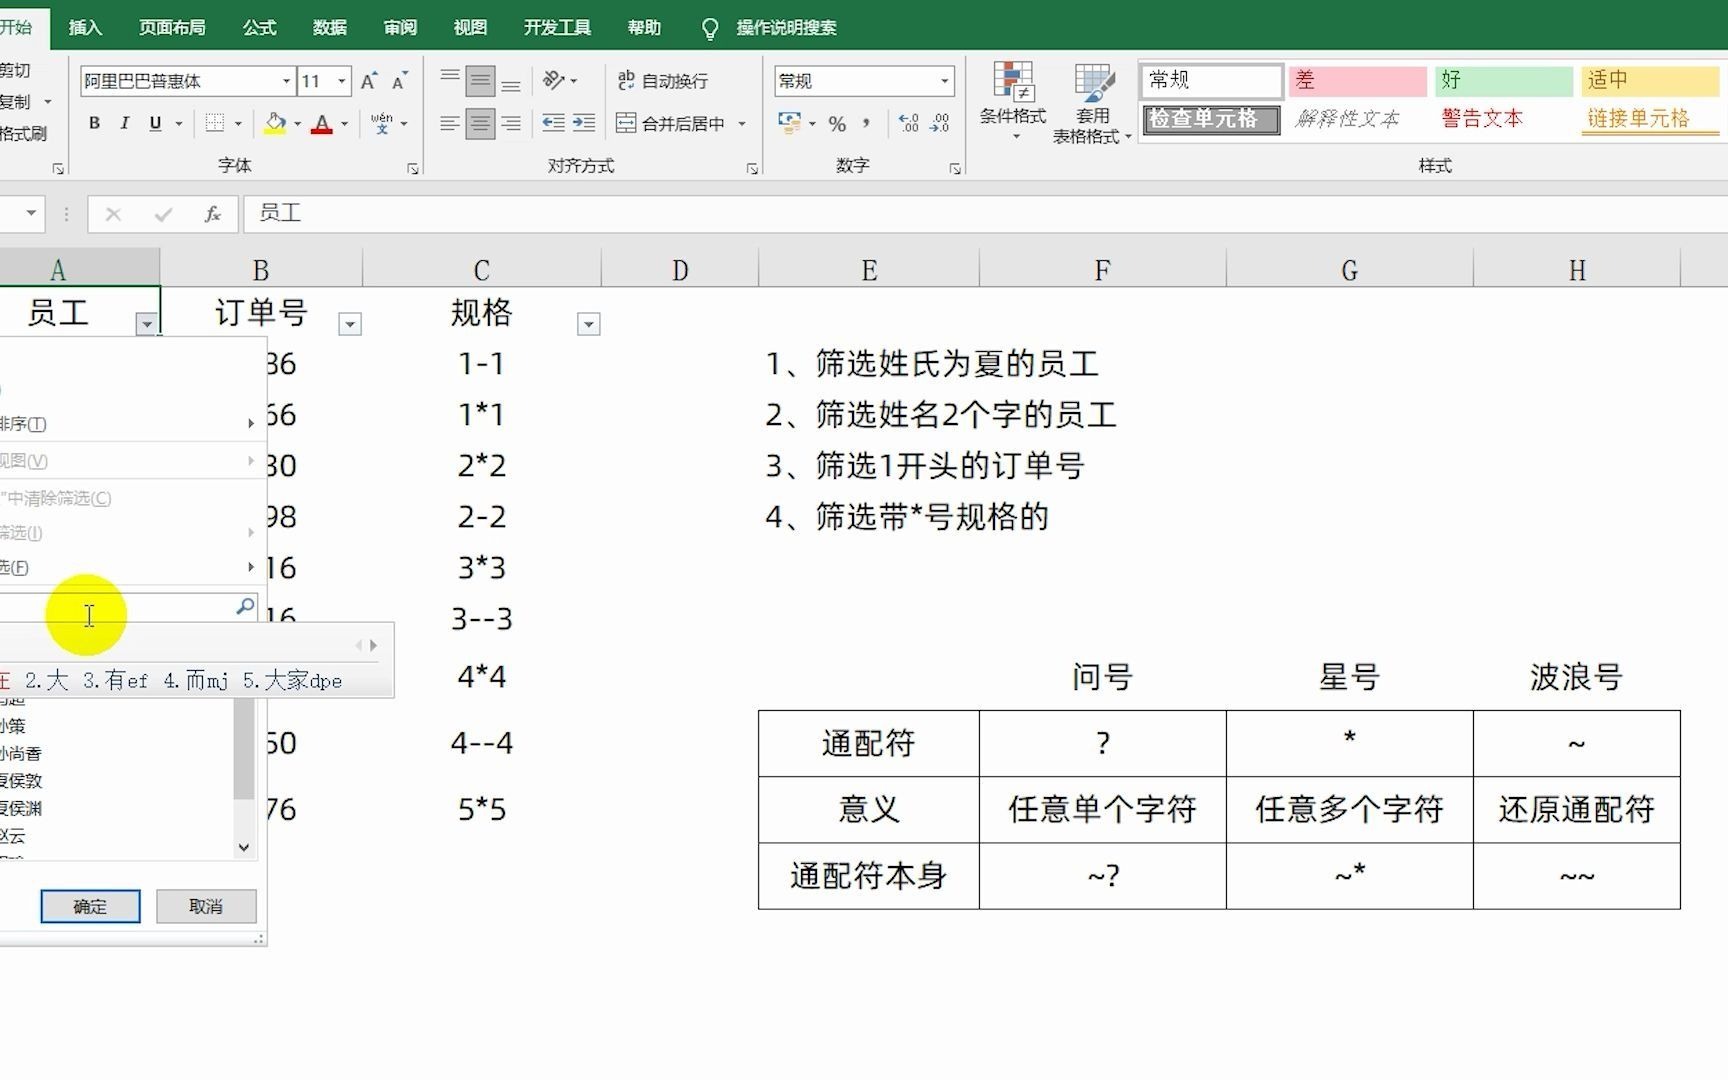
Task: Apply 适中 cell style
Action: (1650, 81)
